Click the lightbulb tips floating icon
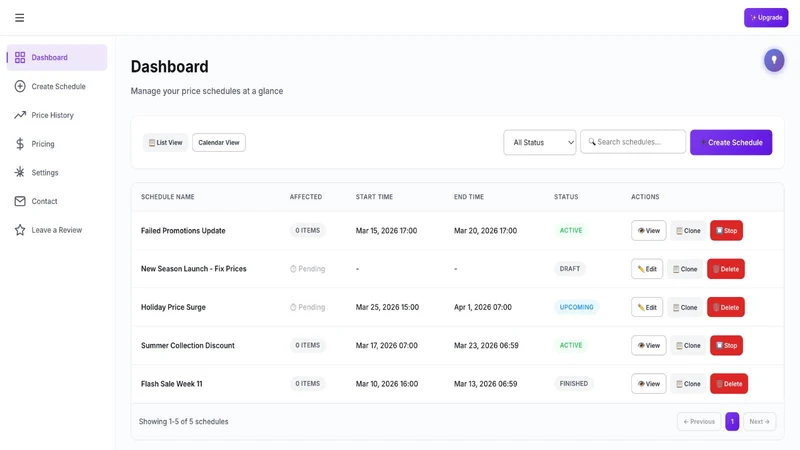This screenshot has width=800, height=450. coord(774,60)
